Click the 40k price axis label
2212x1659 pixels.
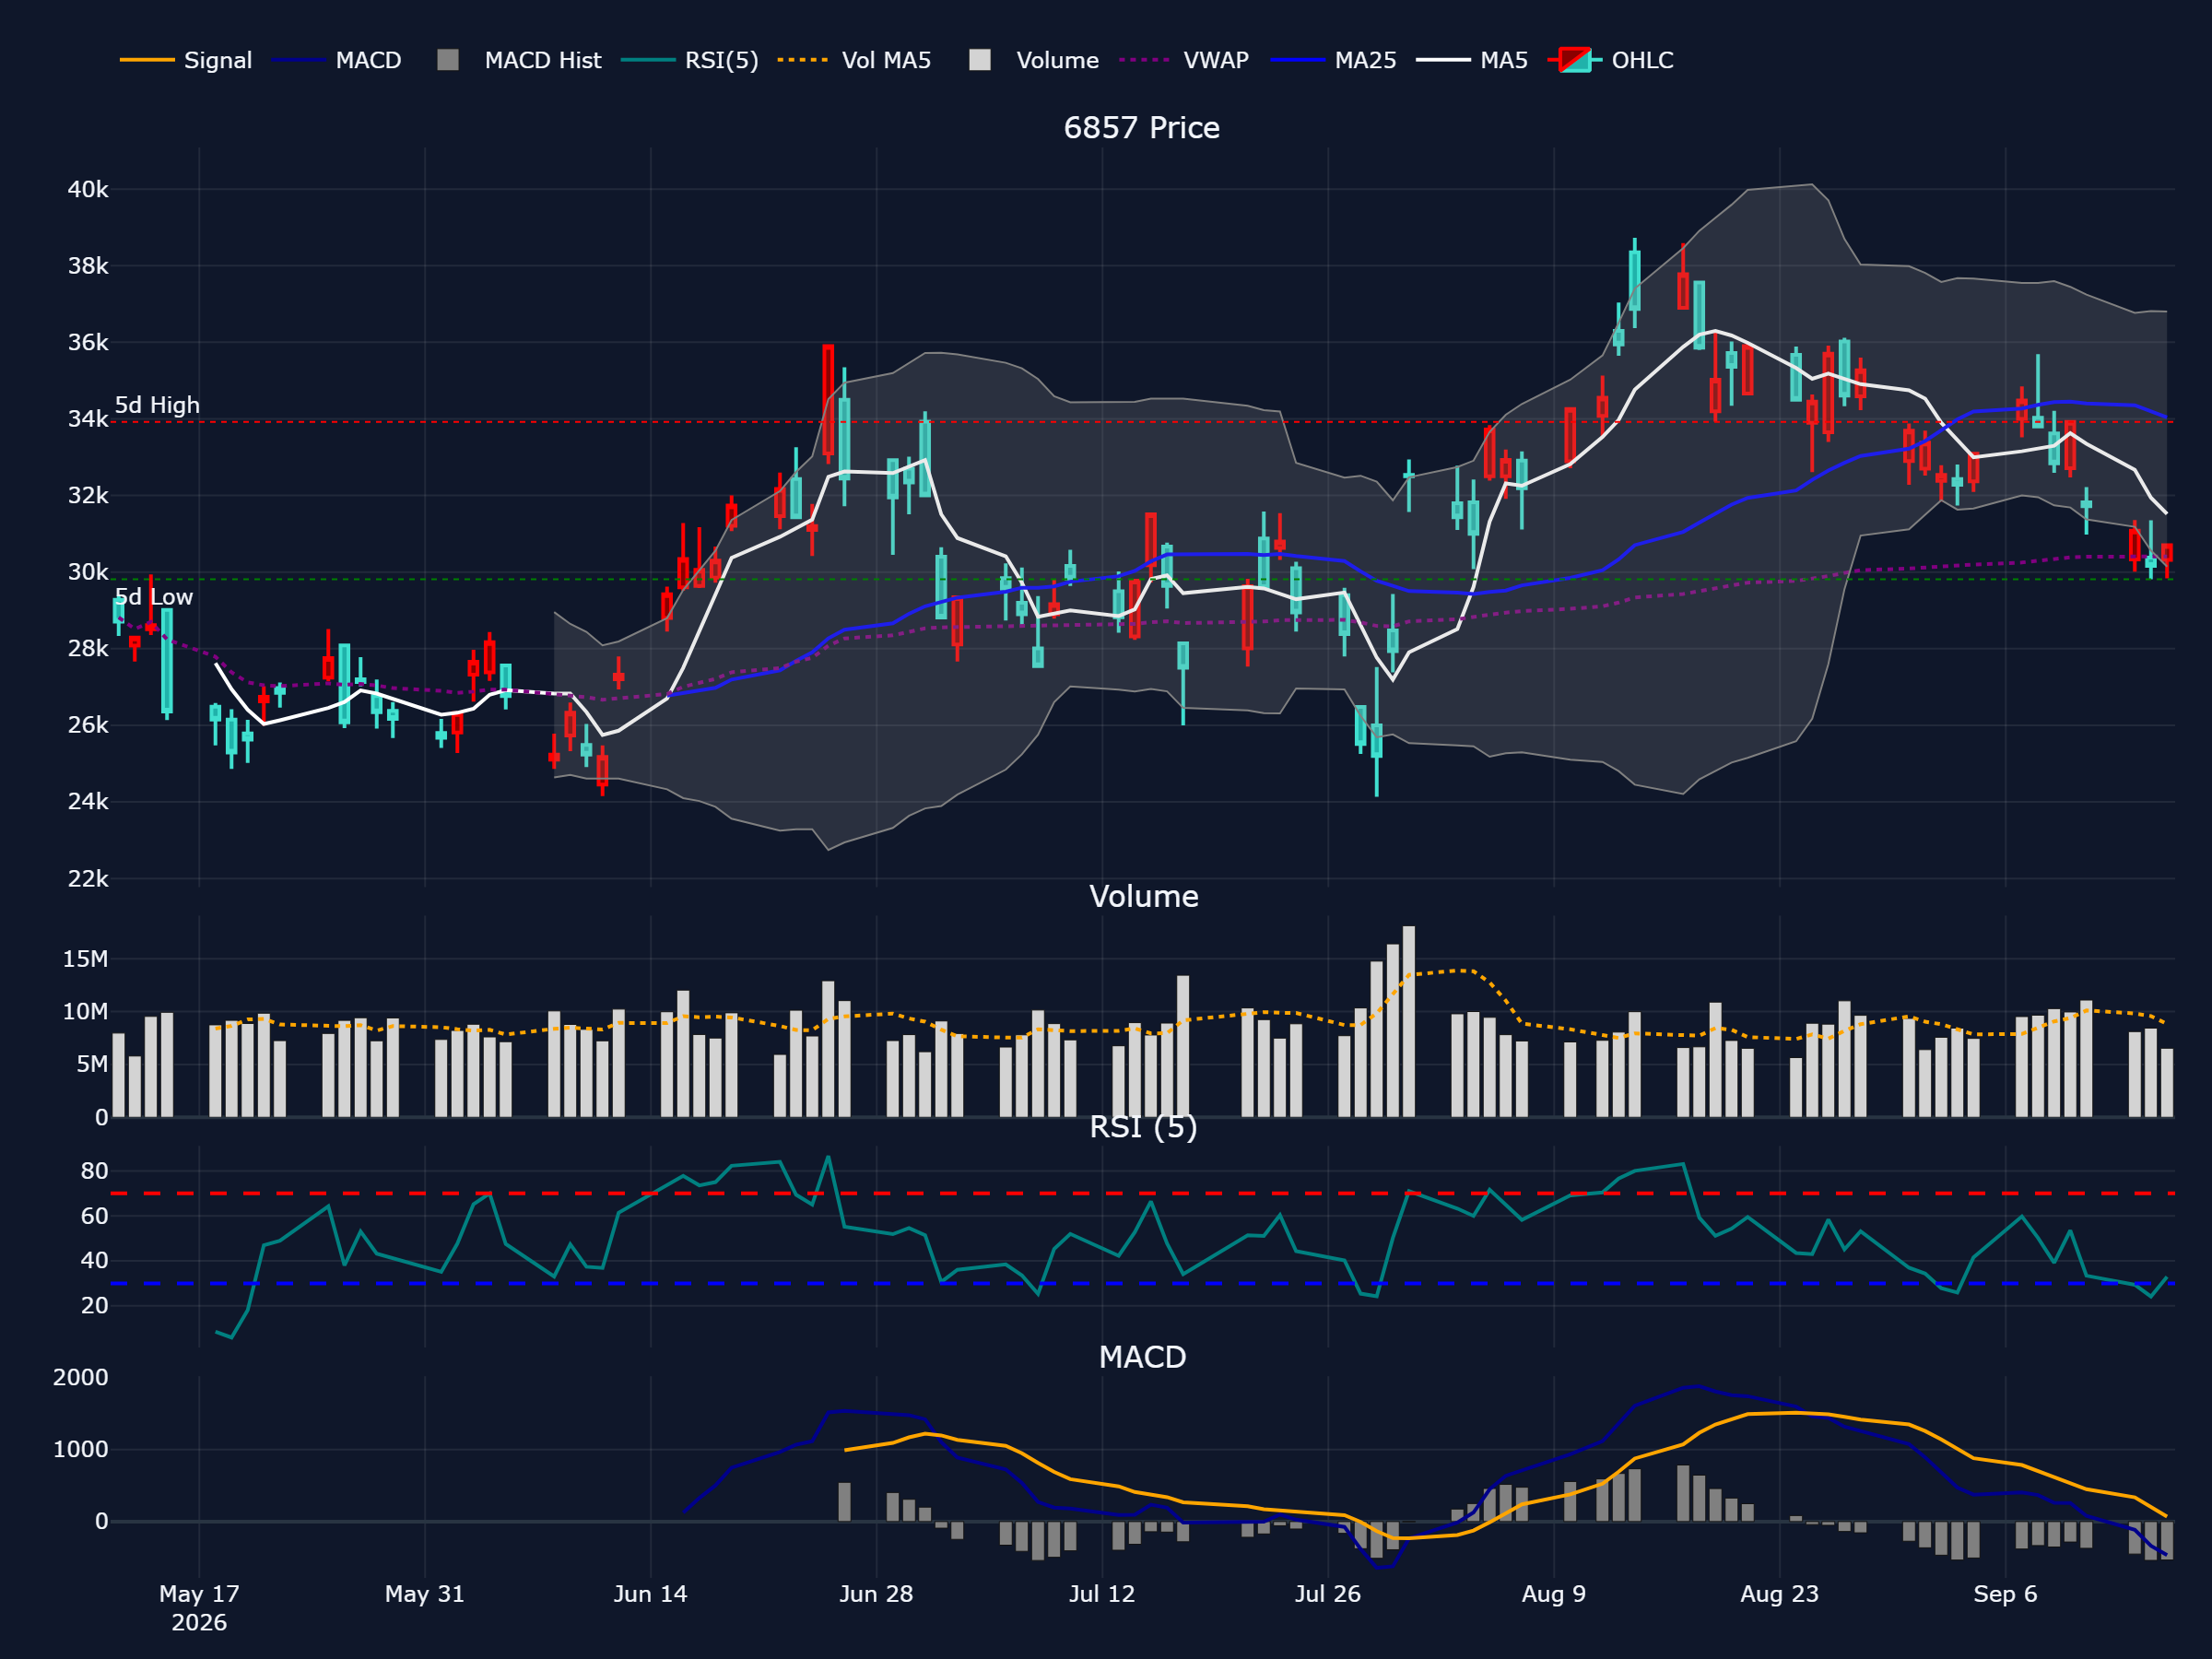[88, 189]
